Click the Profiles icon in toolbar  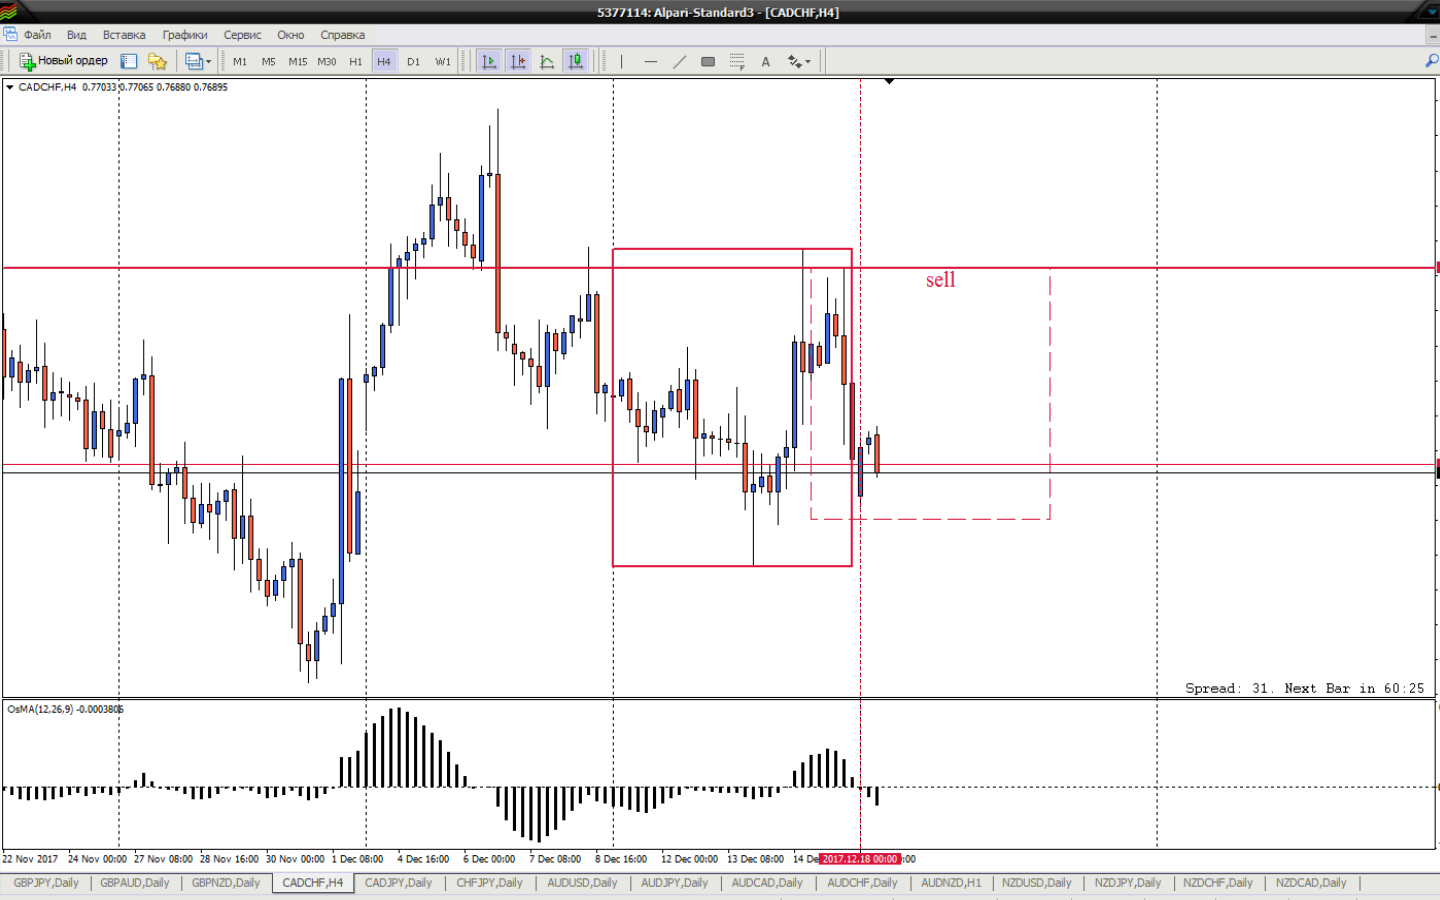coord(194,61)
